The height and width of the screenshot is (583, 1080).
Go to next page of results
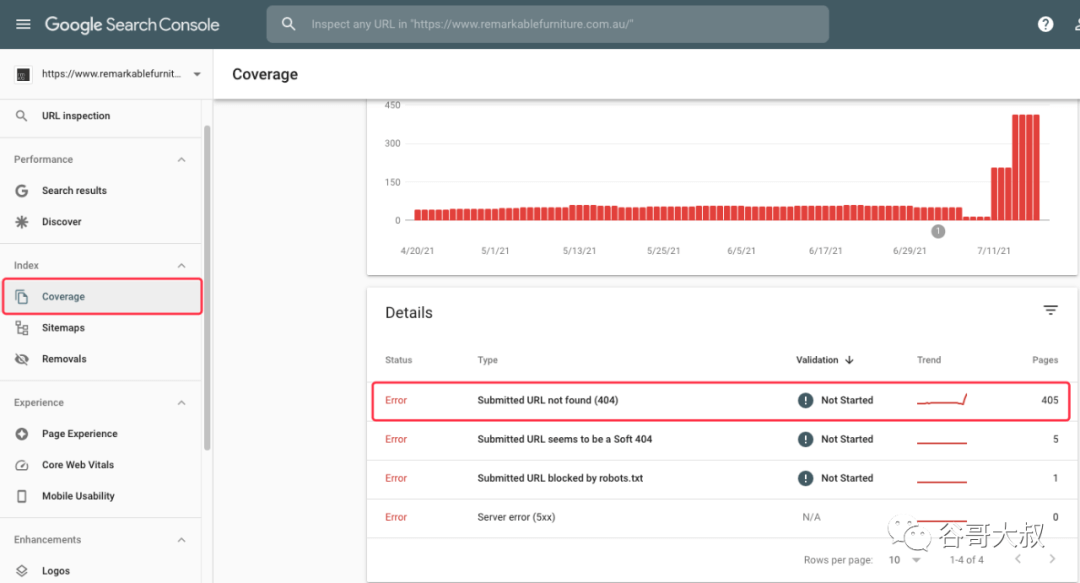1052,559
